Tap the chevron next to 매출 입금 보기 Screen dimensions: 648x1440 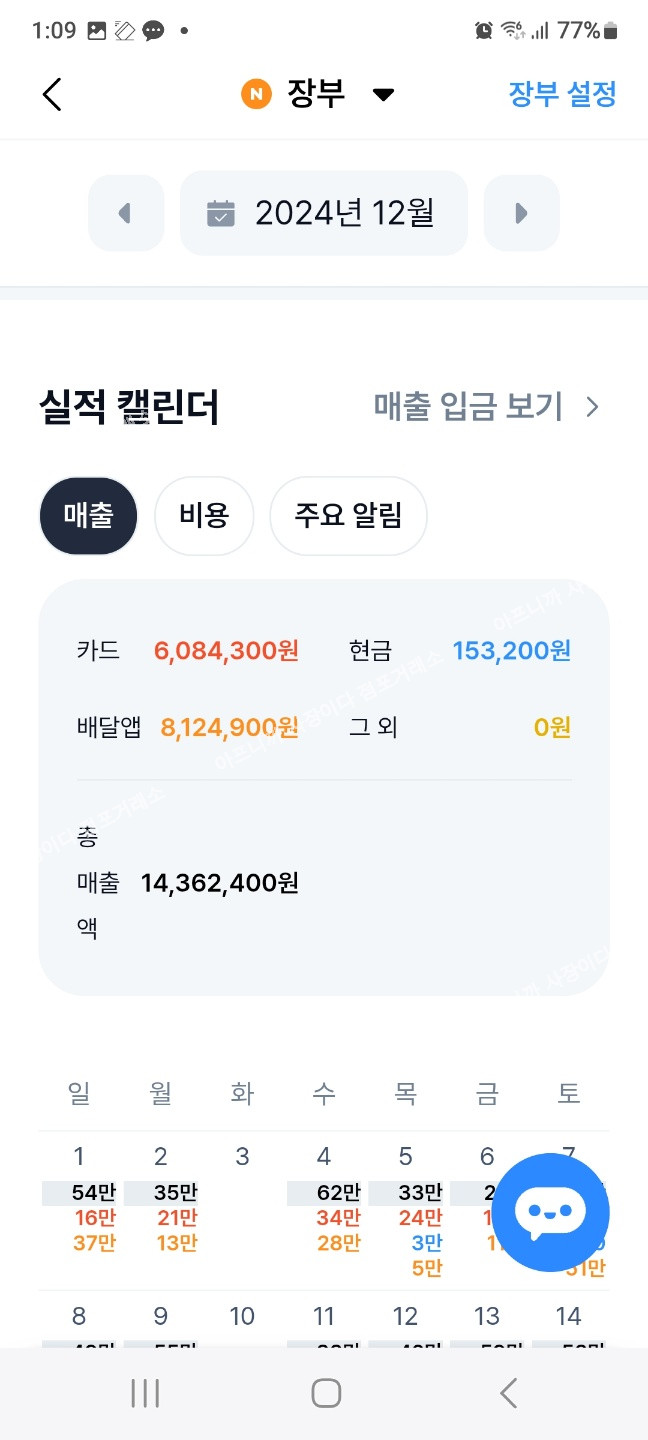point(592,407)
